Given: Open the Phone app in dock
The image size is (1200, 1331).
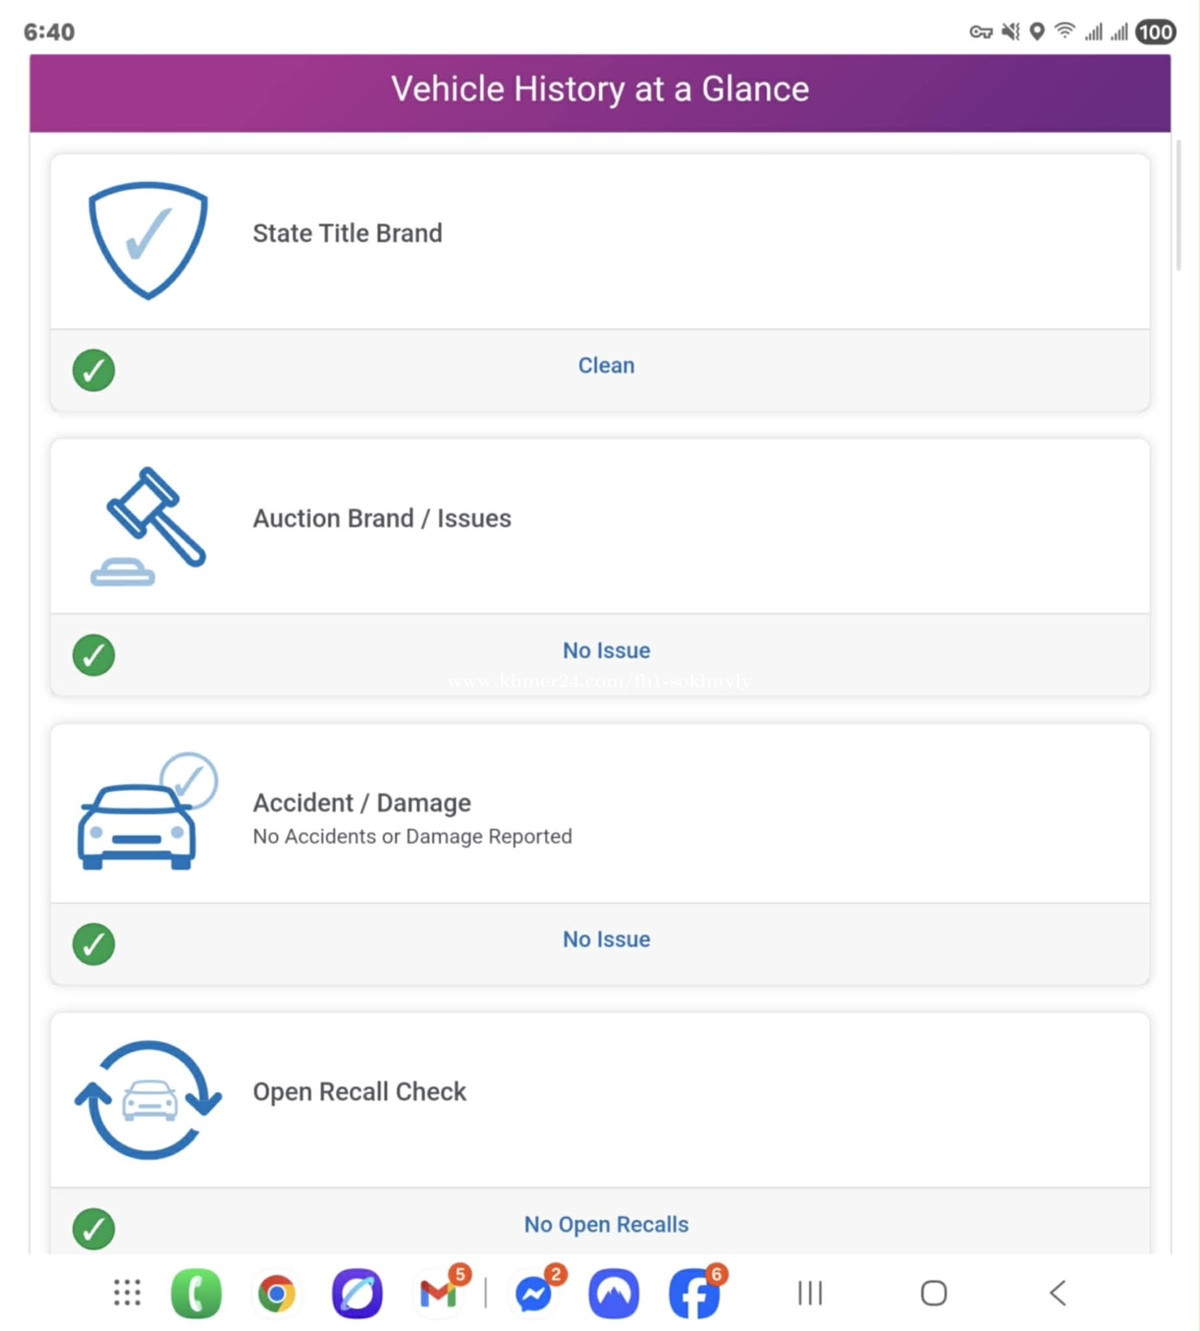Looking at the screenshot, I should 196,1293.
